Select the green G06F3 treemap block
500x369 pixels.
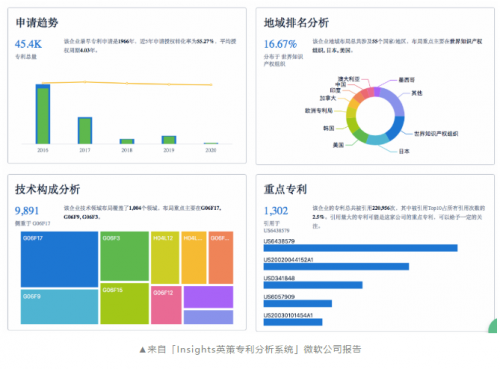[125, 256]
